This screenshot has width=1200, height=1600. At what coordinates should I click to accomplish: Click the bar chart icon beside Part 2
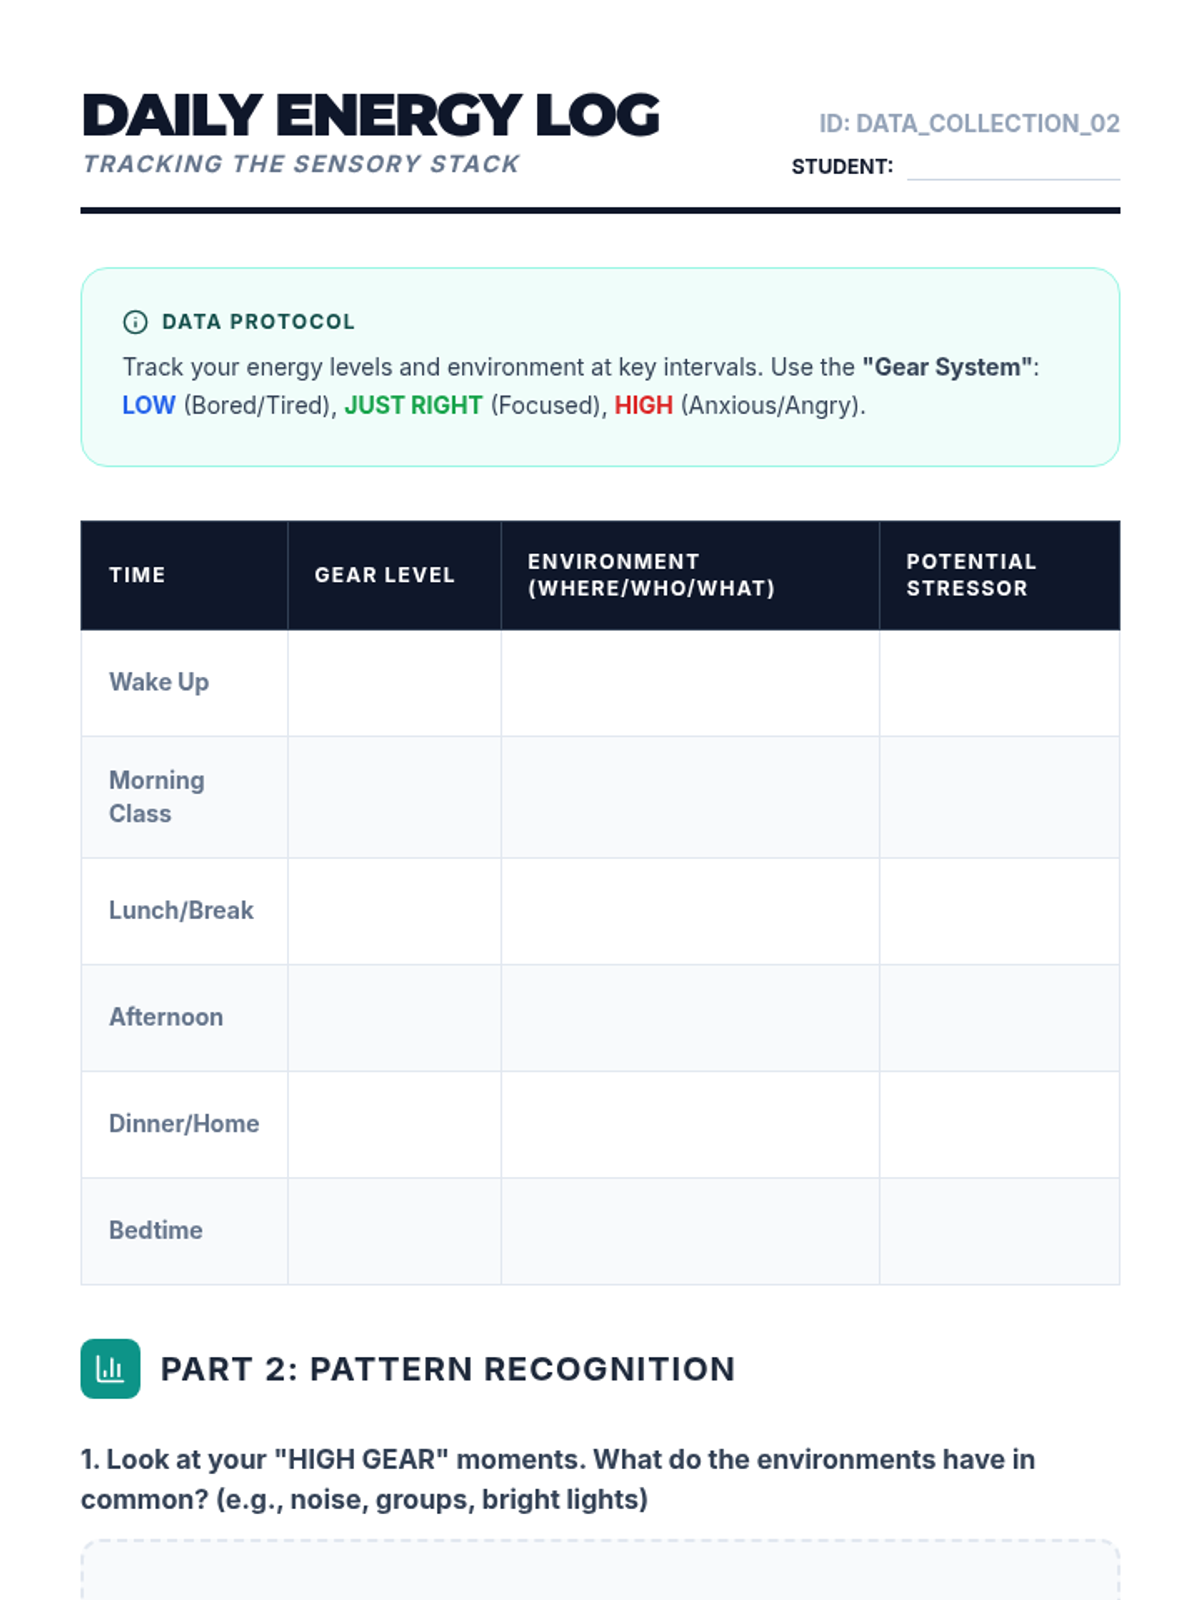[x=110, y=1368]
